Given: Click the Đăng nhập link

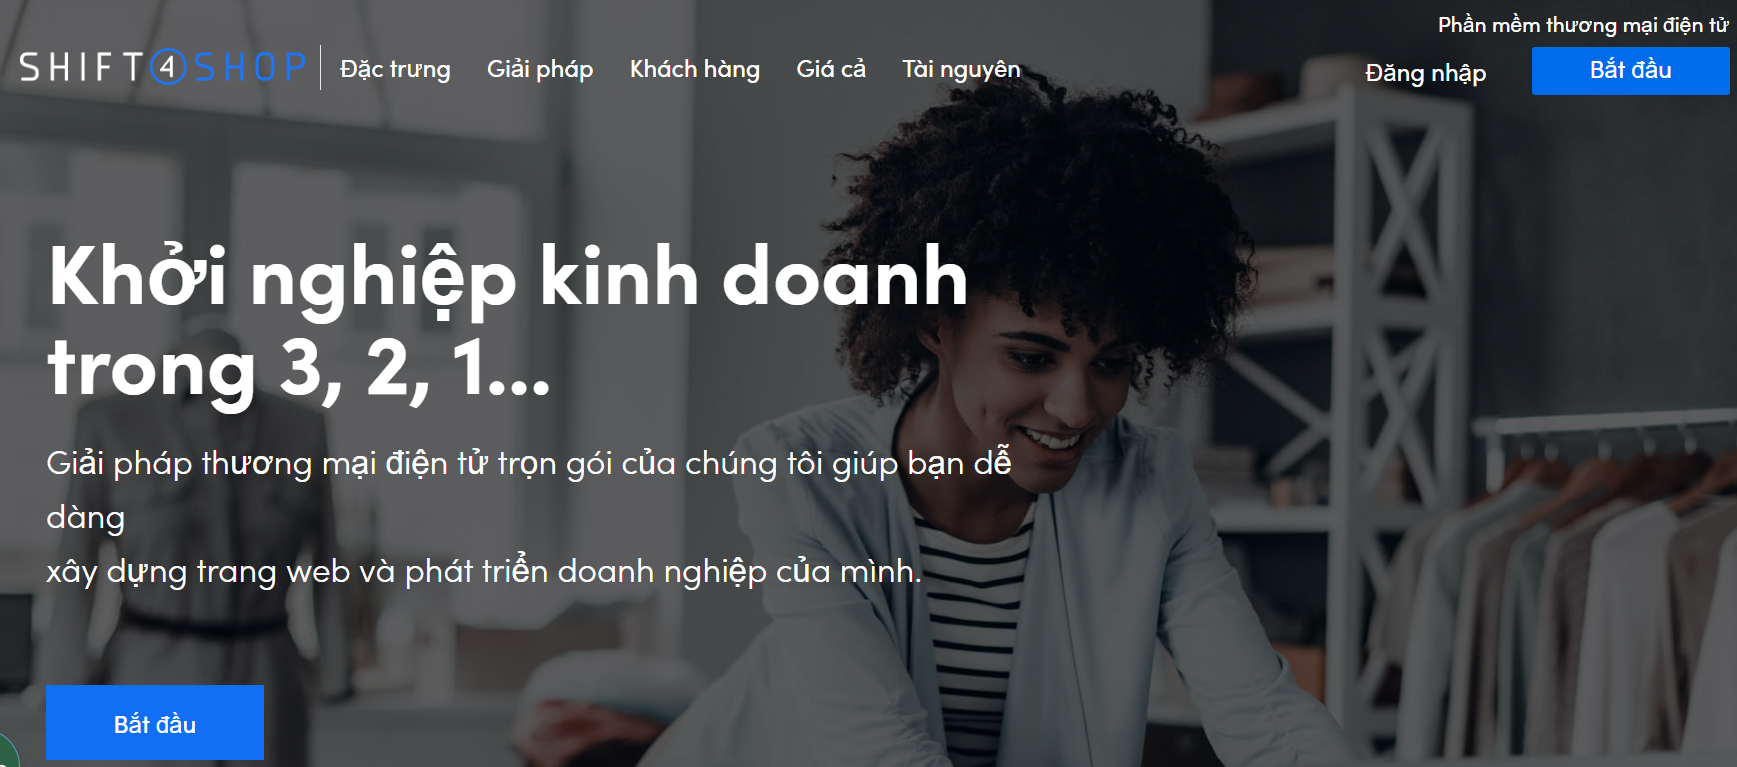Looking at the screenshot, I should (1426, 73).
